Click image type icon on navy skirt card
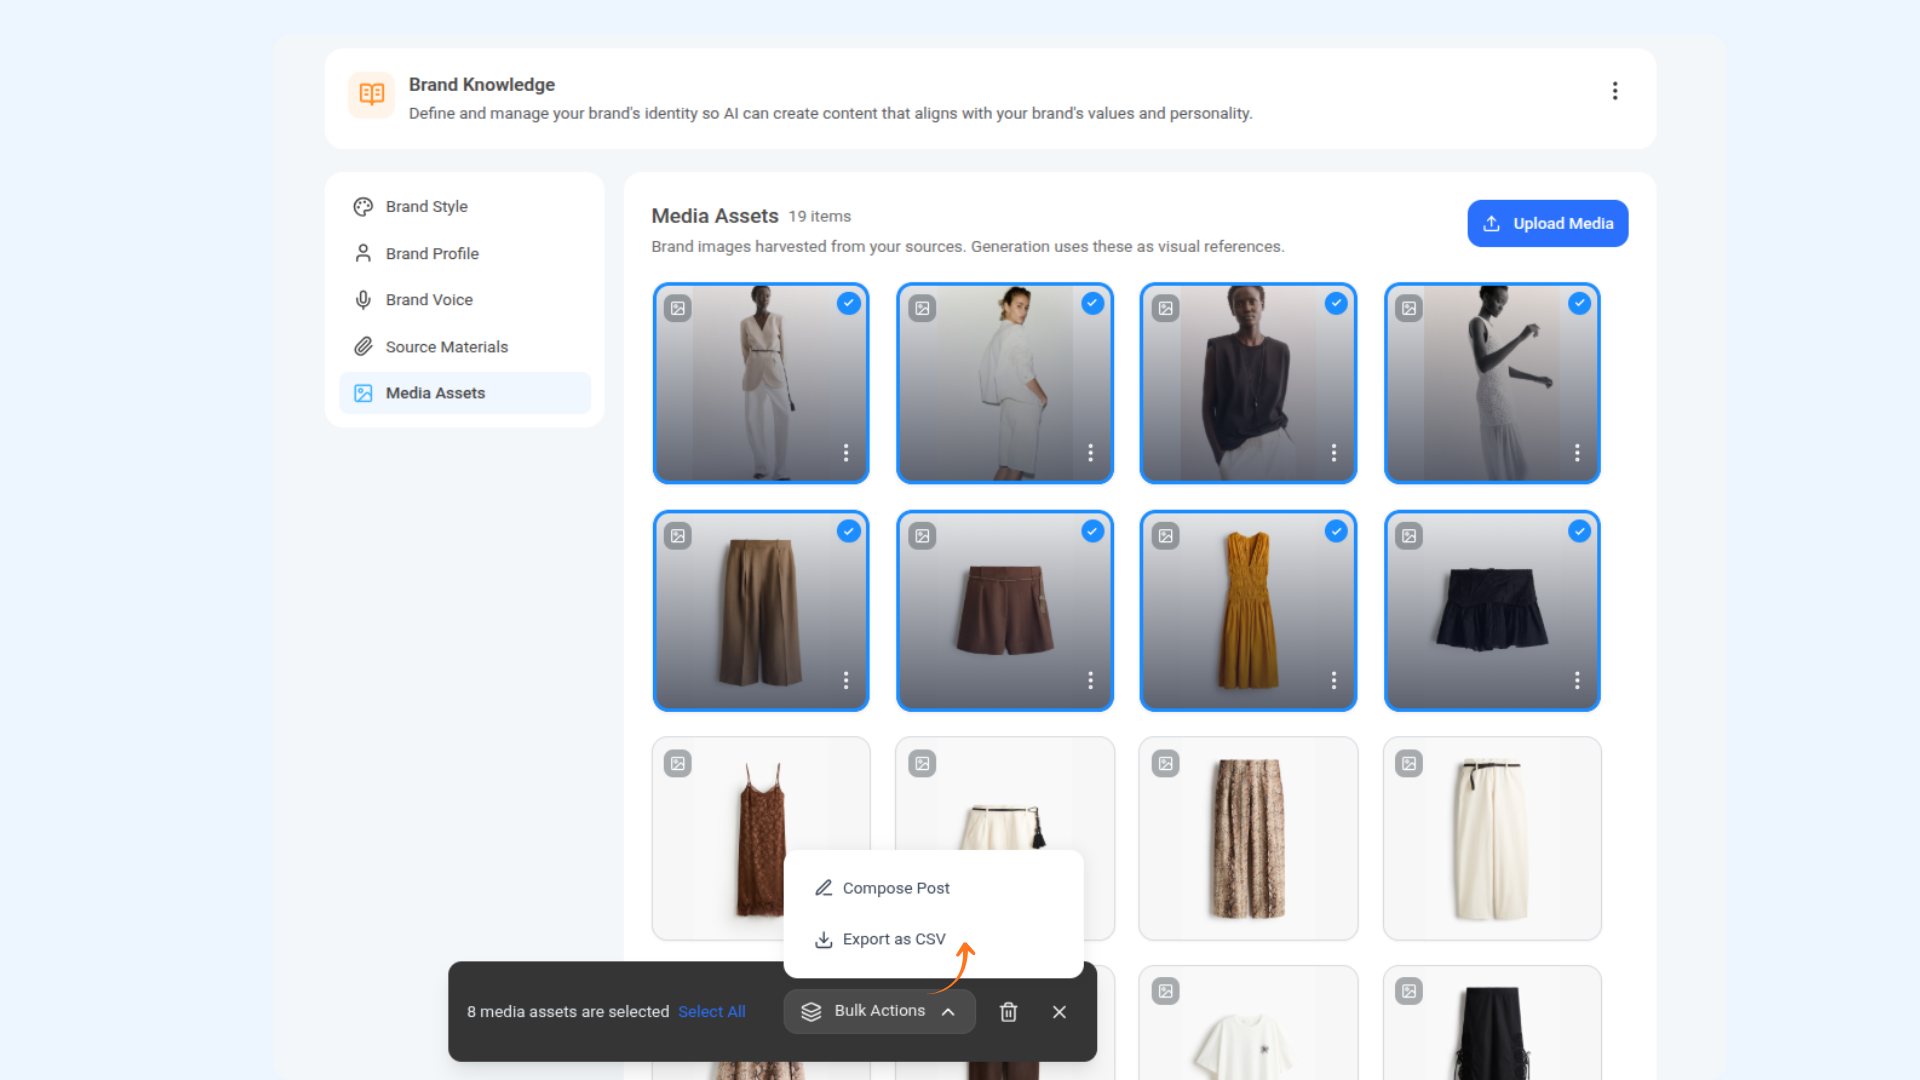The width and height of the screenshot is (1920, 1080). 1409,536
